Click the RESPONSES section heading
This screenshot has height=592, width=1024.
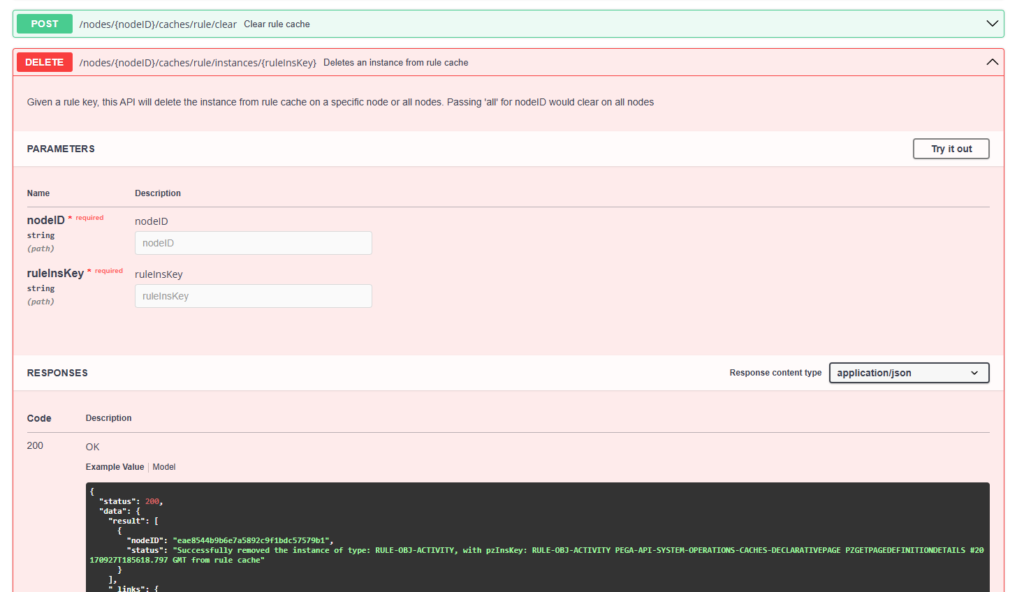tap(57, 373)
